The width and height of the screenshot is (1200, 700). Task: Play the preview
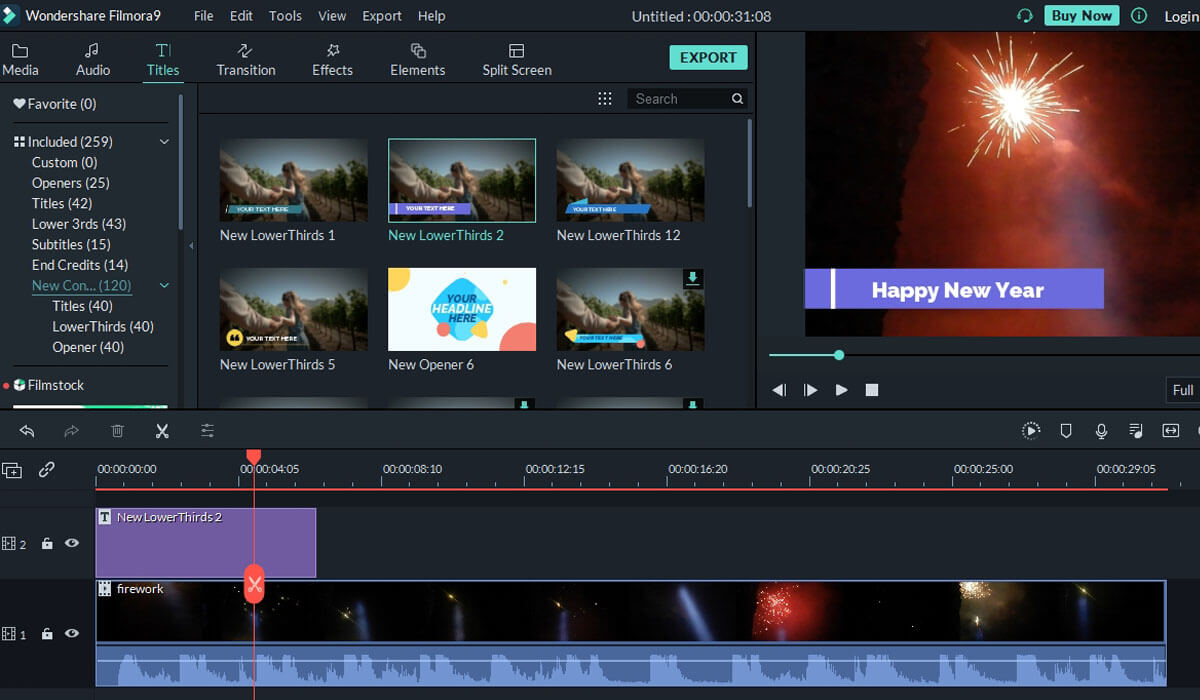[x=842, y=390]
